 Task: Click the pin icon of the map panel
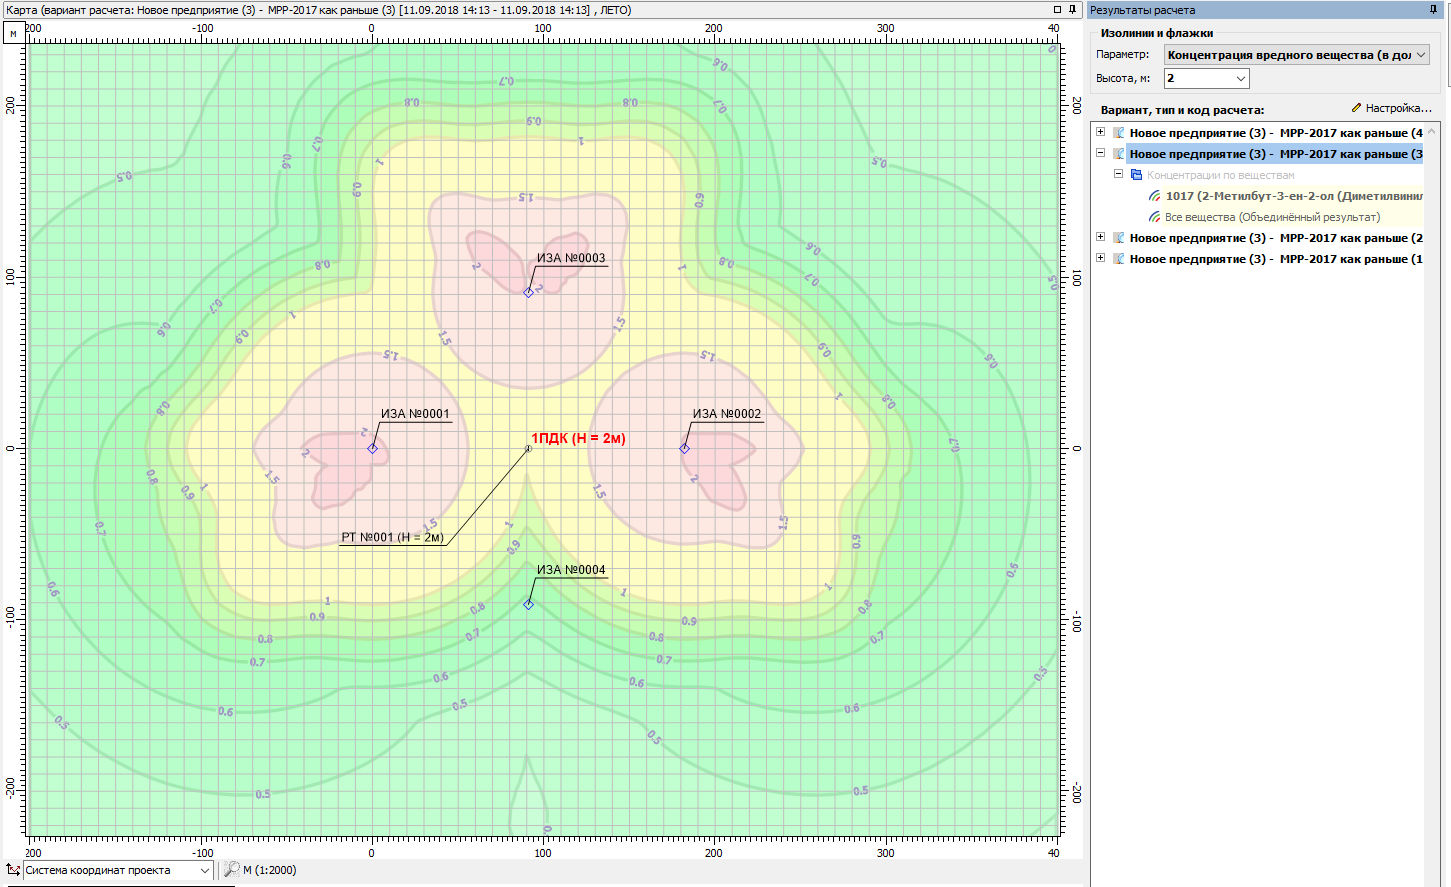tap(1072, 9)
